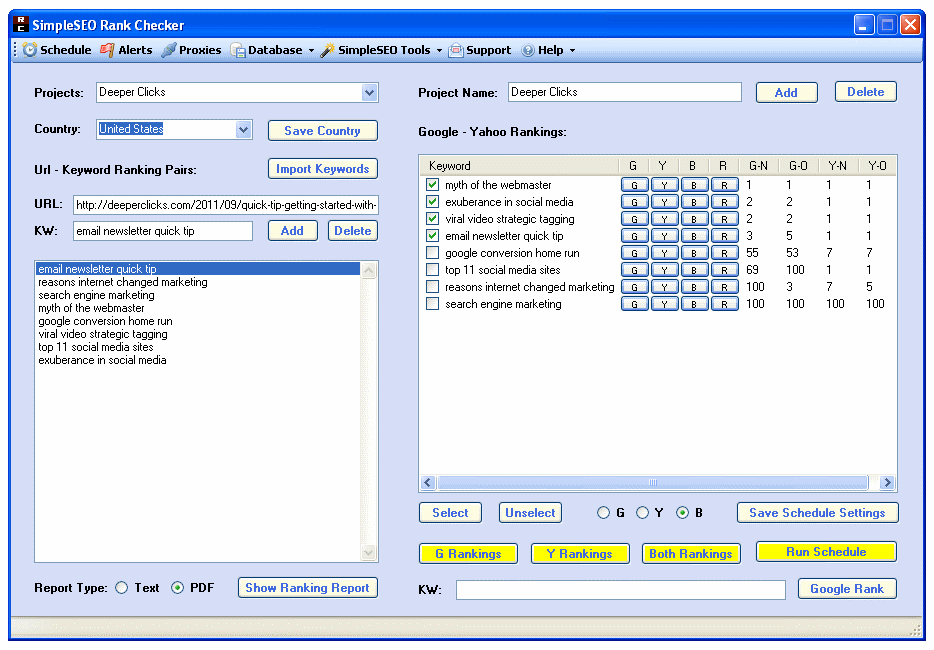Screen dimensions: 934x650
Task: Click Y button for email newsletter quick tip
Action: click(664, 237)
